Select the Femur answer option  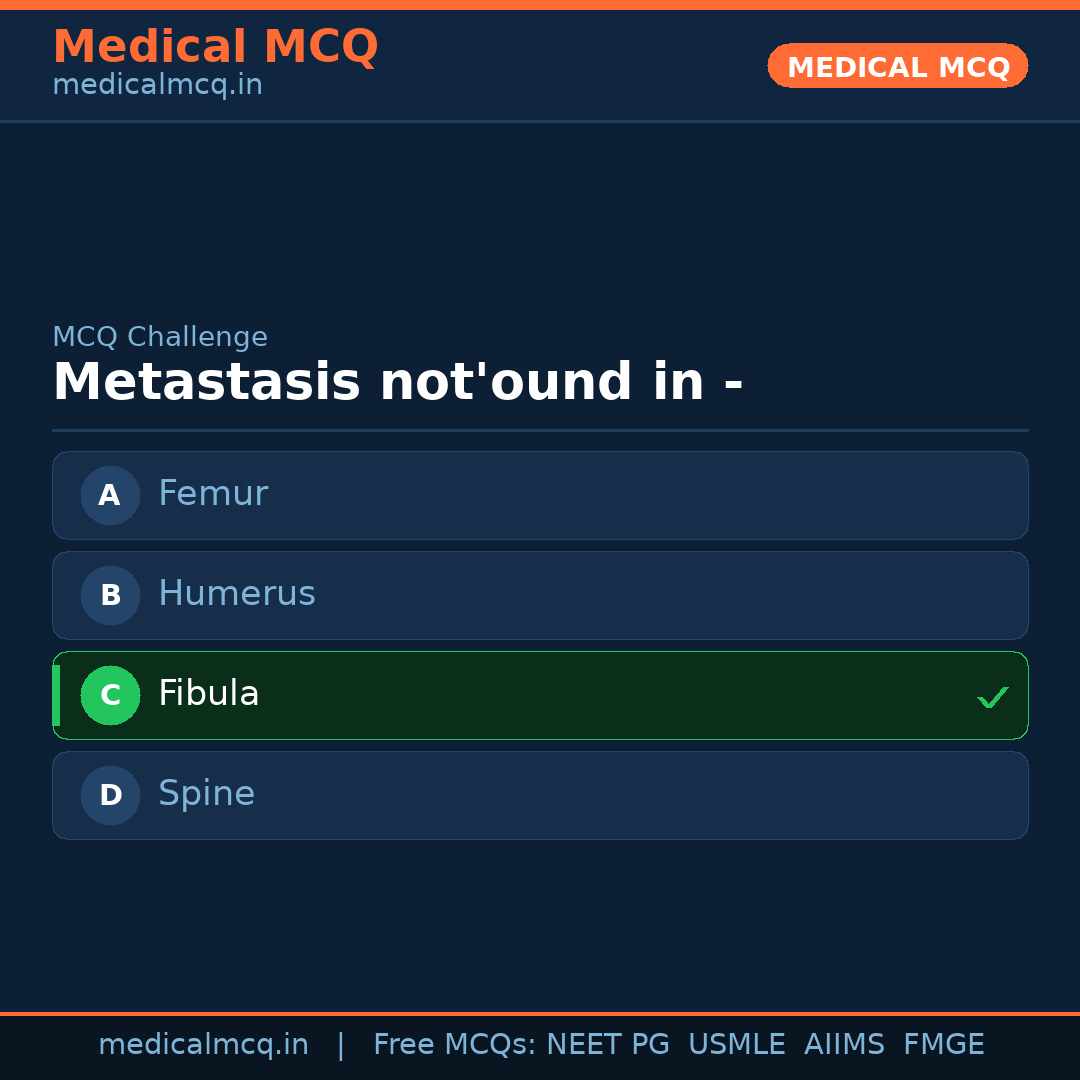point(540,495)
